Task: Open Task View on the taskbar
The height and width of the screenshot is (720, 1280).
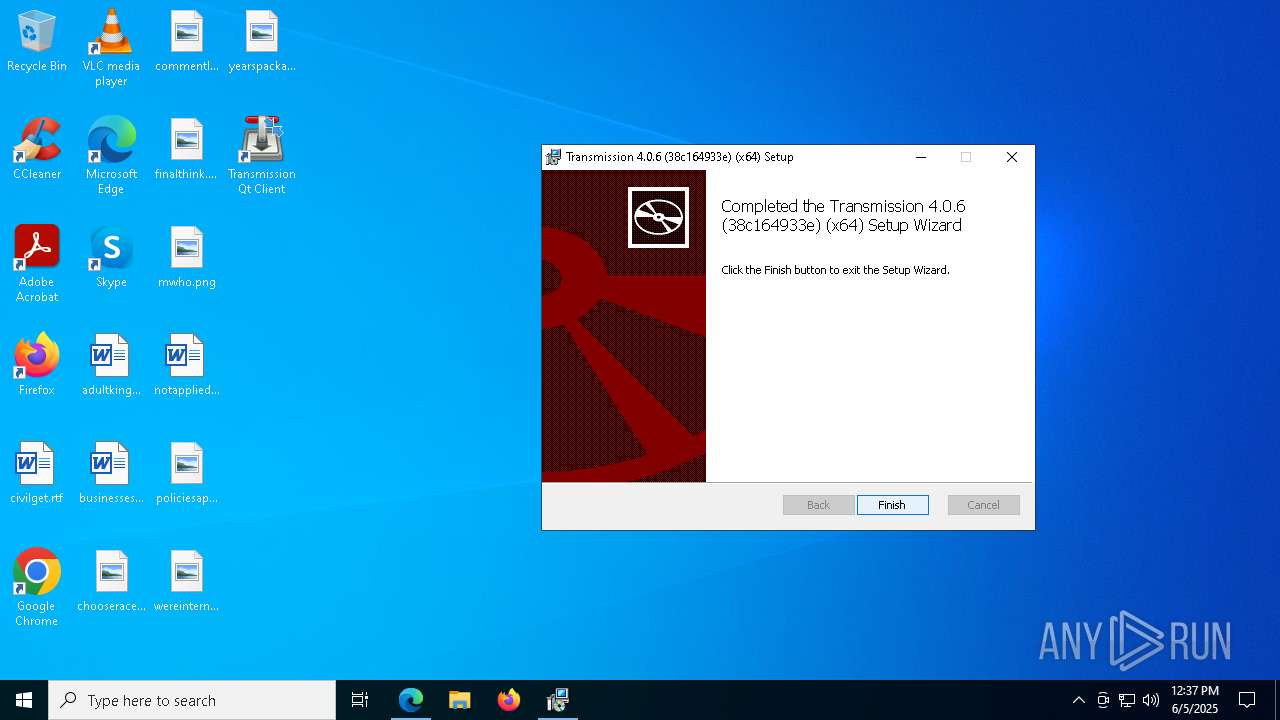Action: pos(360,700)
